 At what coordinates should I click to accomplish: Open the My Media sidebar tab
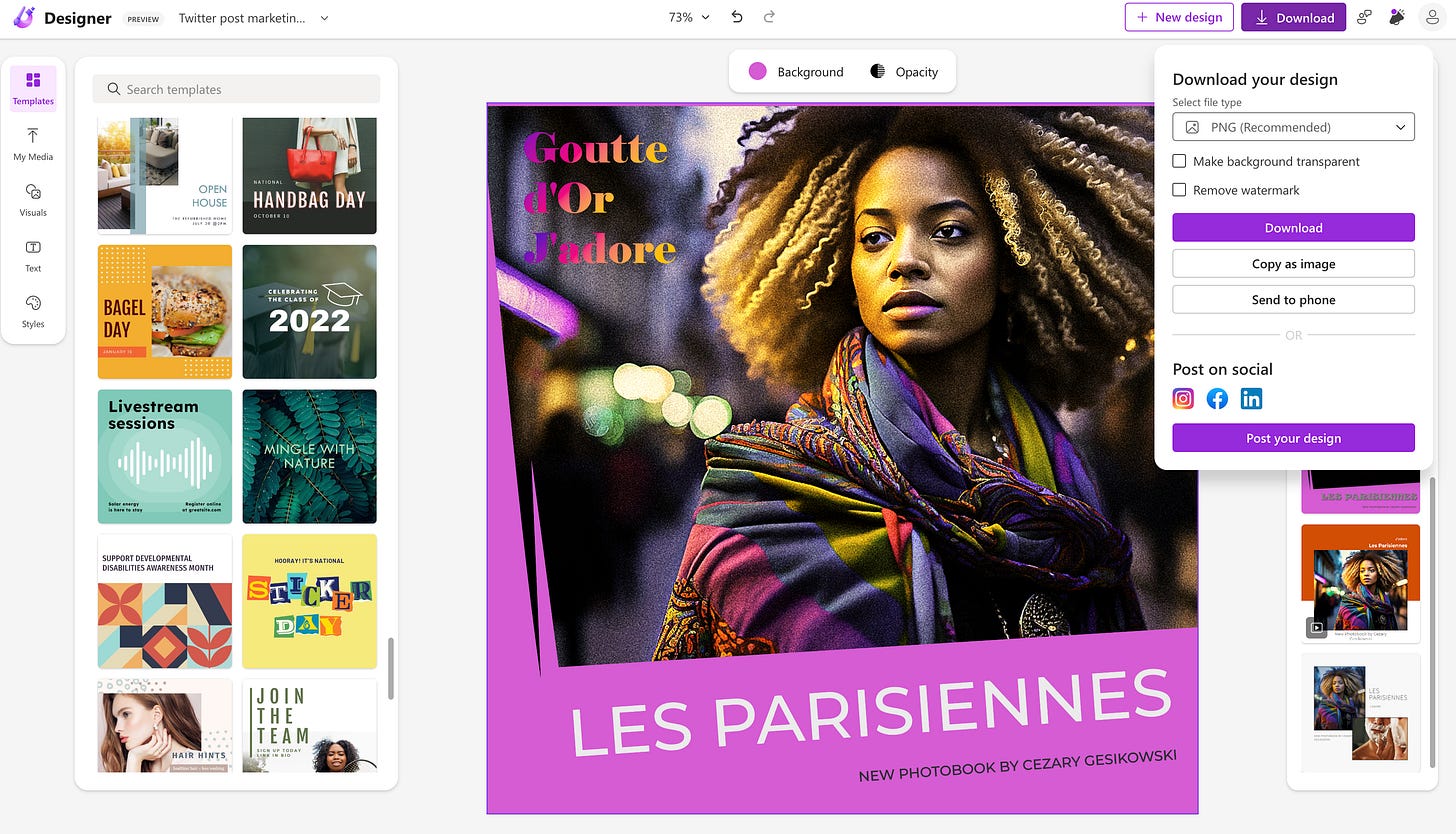33,144
